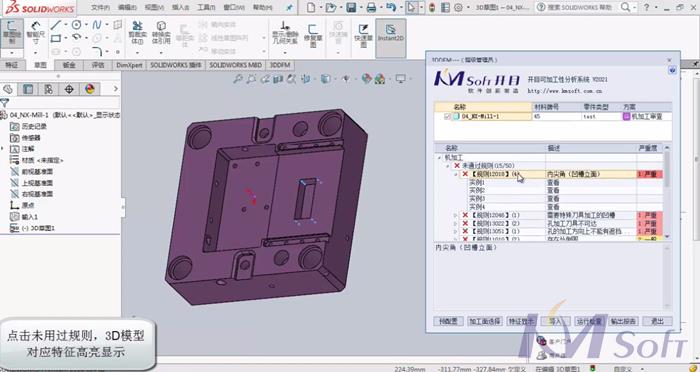Open the 编辑 (Edit) menu
The height and width of the screenshot is (372, 700).
tap(128, 7)
